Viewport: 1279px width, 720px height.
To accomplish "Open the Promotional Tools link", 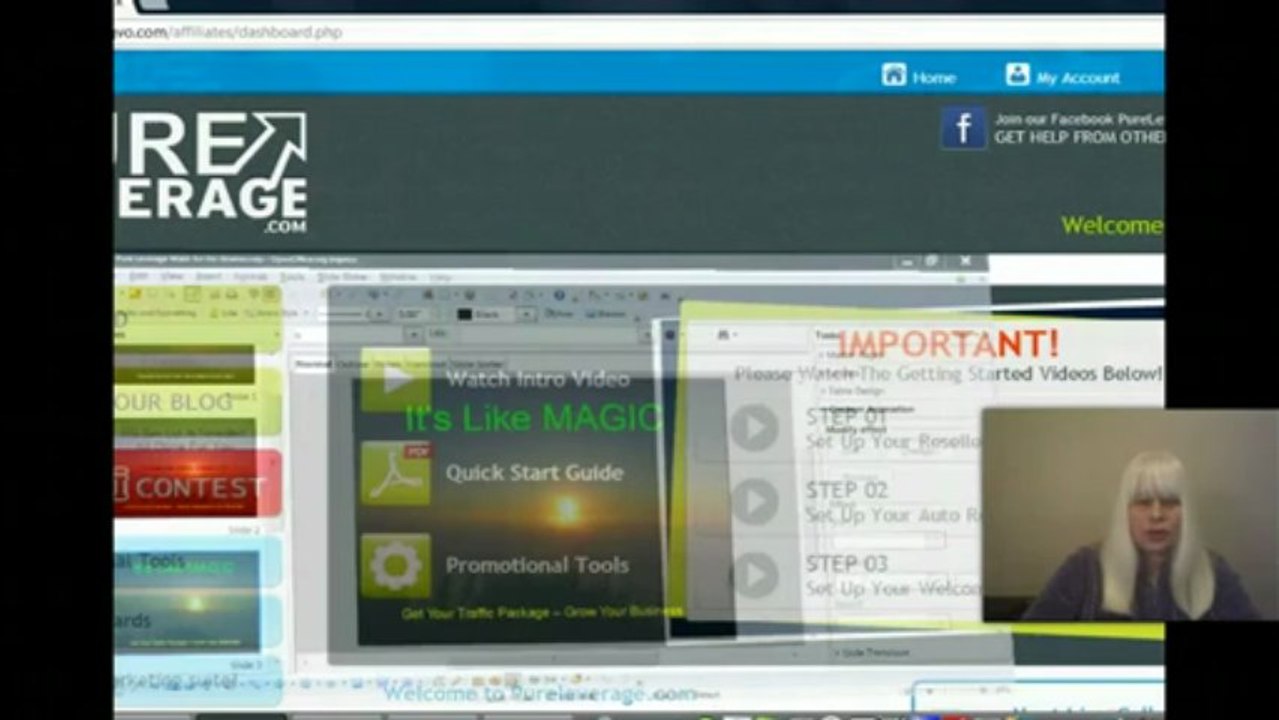I will [537, 565].
